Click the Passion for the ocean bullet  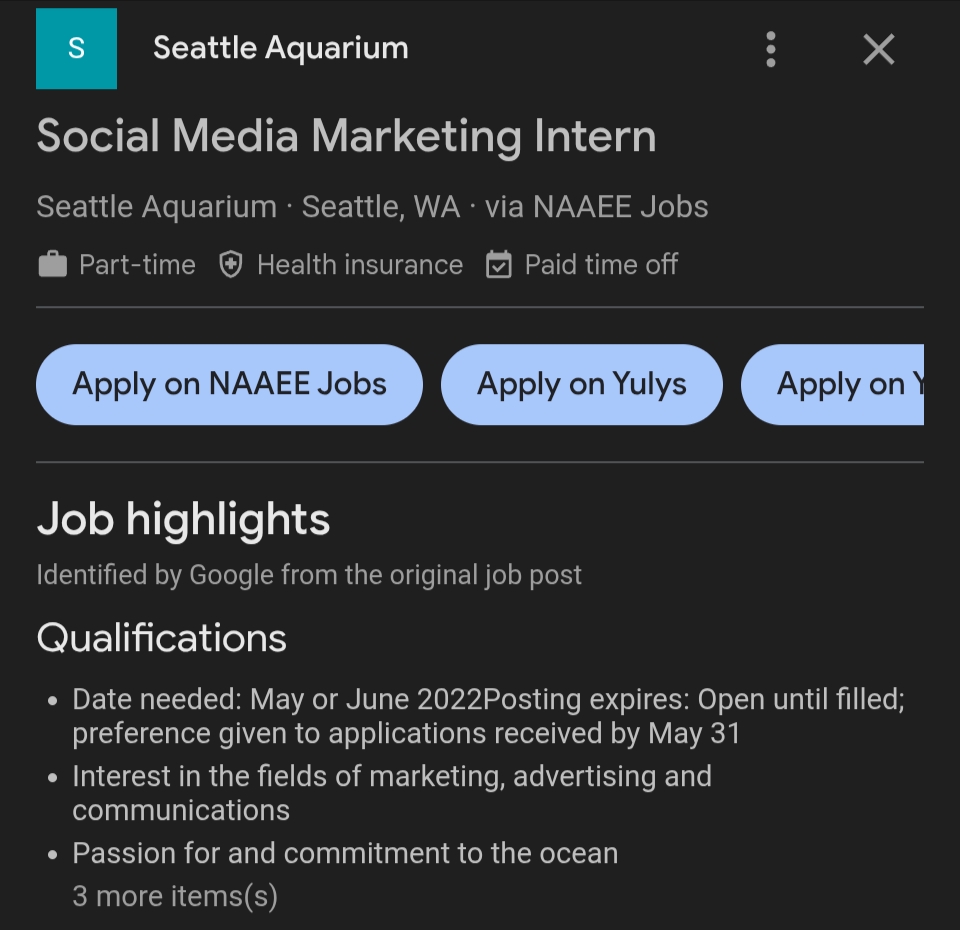345,853
